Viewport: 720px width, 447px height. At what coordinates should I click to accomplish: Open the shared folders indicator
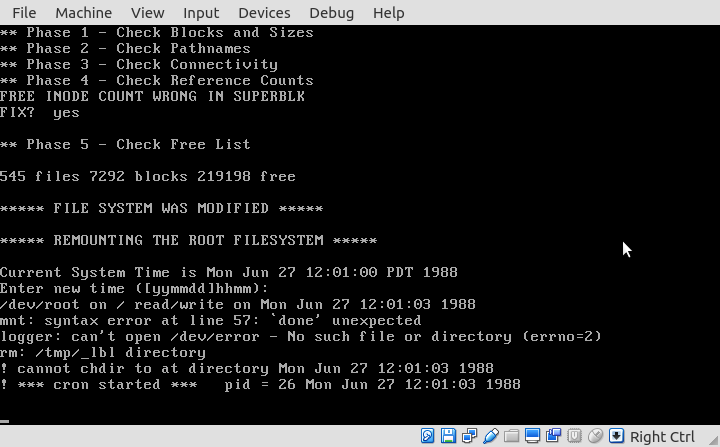pyautogui.click(x=512, y=436)
